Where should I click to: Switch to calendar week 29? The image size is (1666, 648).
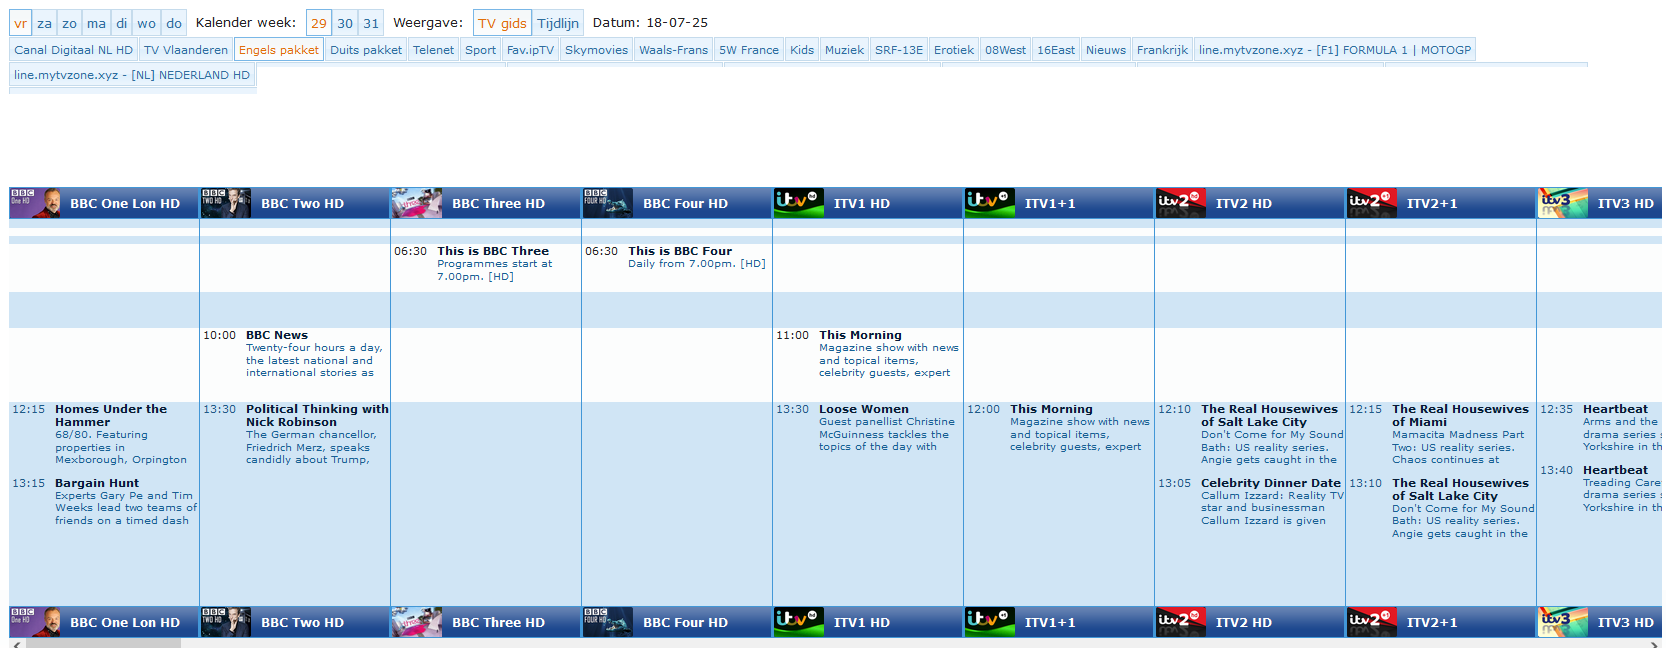(318, 23)
